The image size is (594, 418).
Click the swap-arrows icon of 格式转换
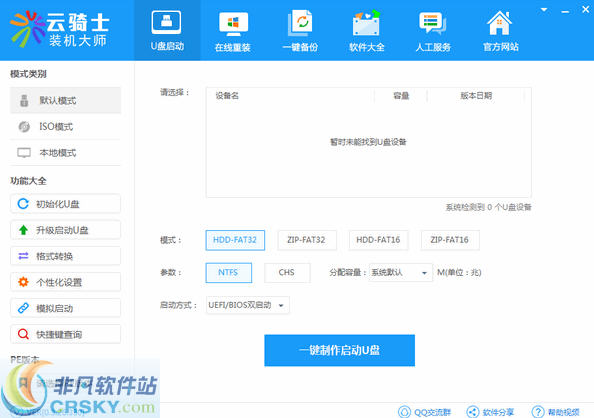[23, 256]
